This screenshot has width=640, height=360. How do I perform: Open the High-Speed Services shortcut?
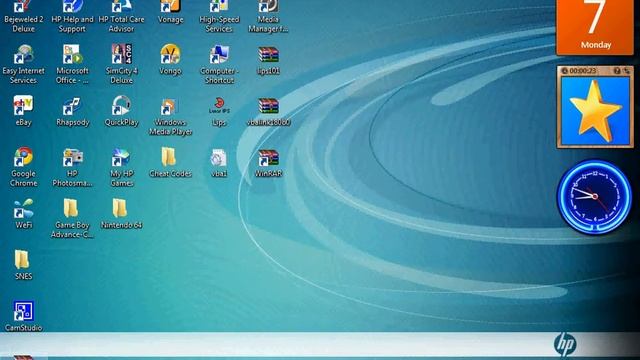pyautogui.click(x=219, y=16)
